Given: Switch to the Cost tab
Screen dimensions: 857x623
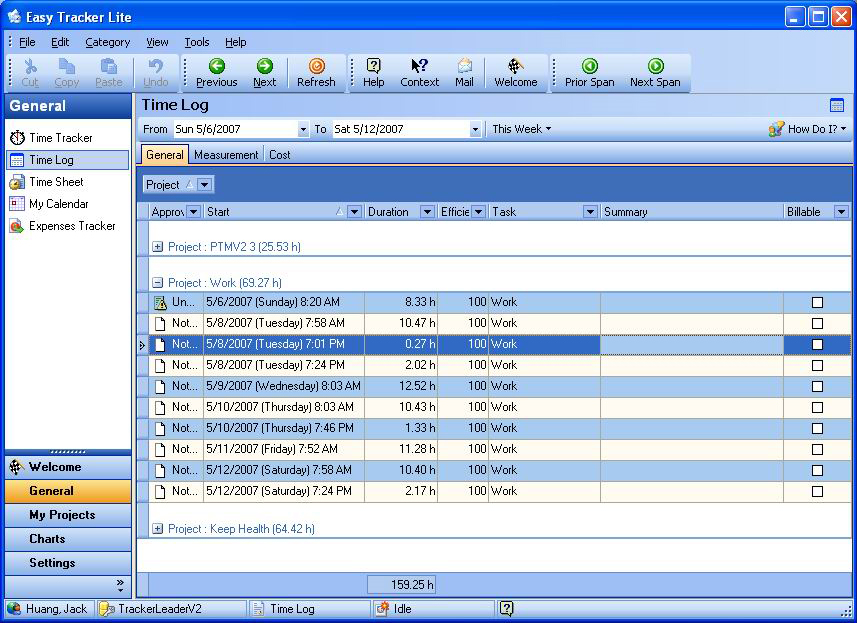Looking at the screenshot, I should [x=280, y=155].
